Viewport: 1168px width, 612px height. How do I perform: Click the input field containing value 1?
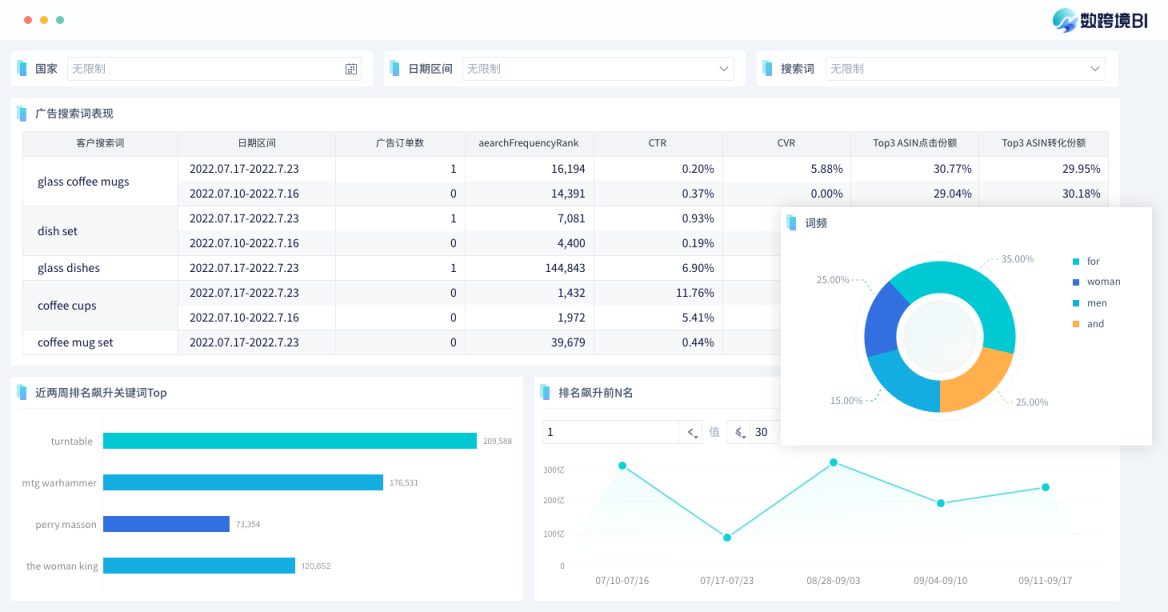click(610, 432)
